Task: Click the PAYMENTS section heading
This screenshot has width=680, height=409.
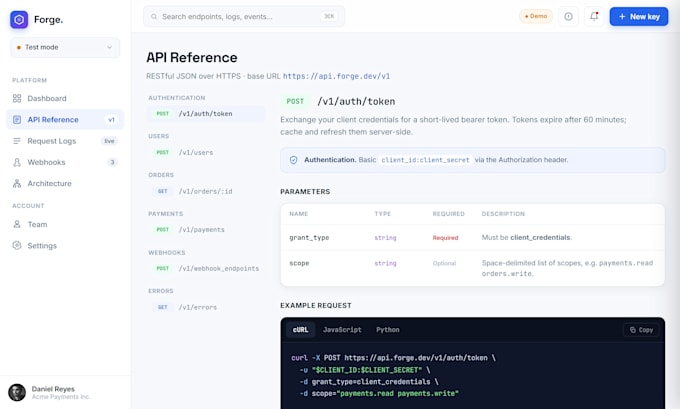Action: [166, 214]
